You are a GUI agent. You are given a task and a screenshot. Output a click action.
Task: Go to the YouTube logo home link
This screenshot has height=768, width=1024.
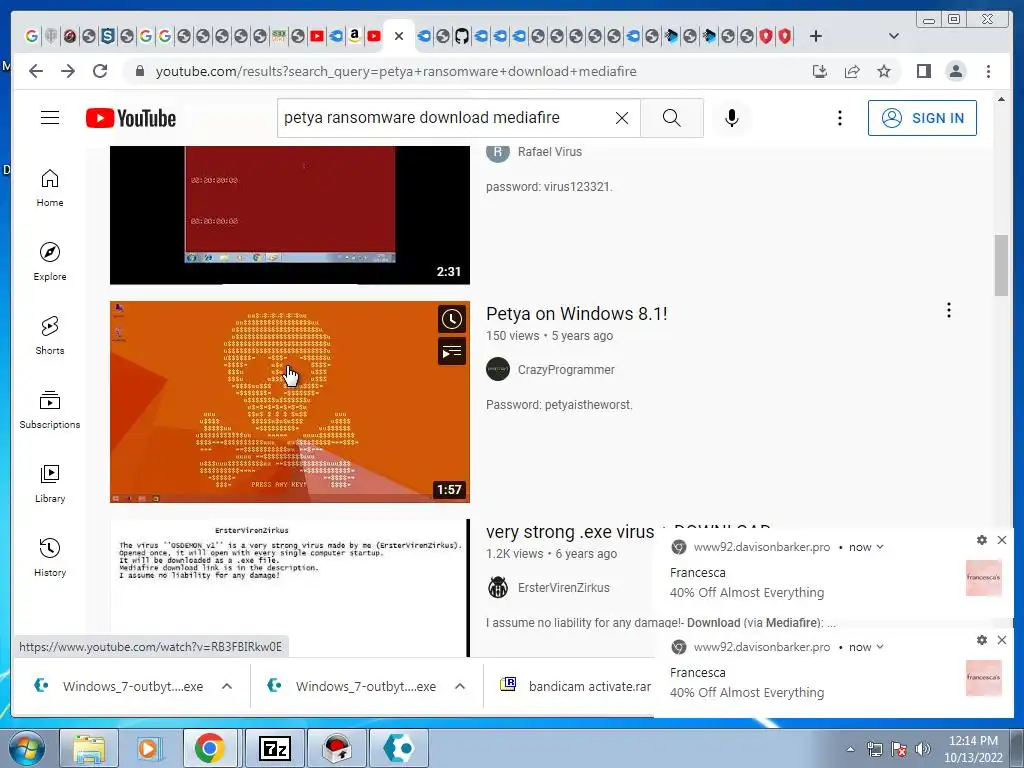[x=131, y=118]
